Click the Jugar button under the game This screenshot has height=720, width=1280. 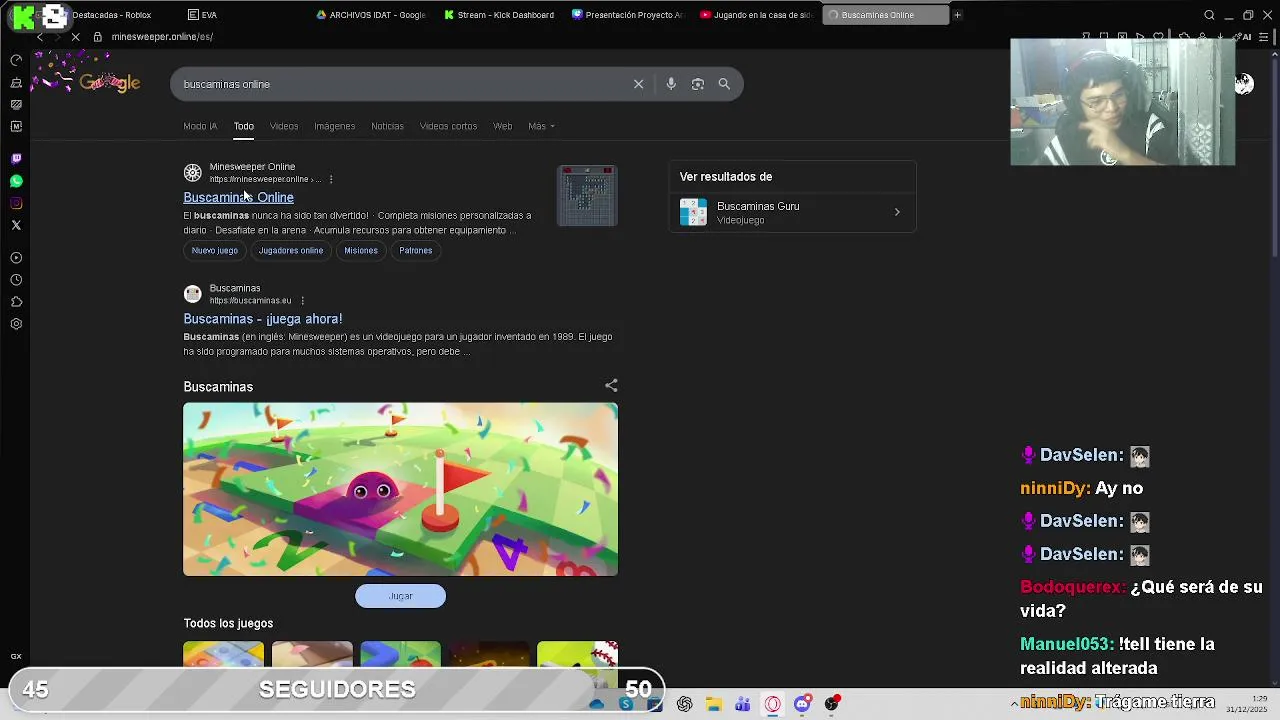click(400, 596)
